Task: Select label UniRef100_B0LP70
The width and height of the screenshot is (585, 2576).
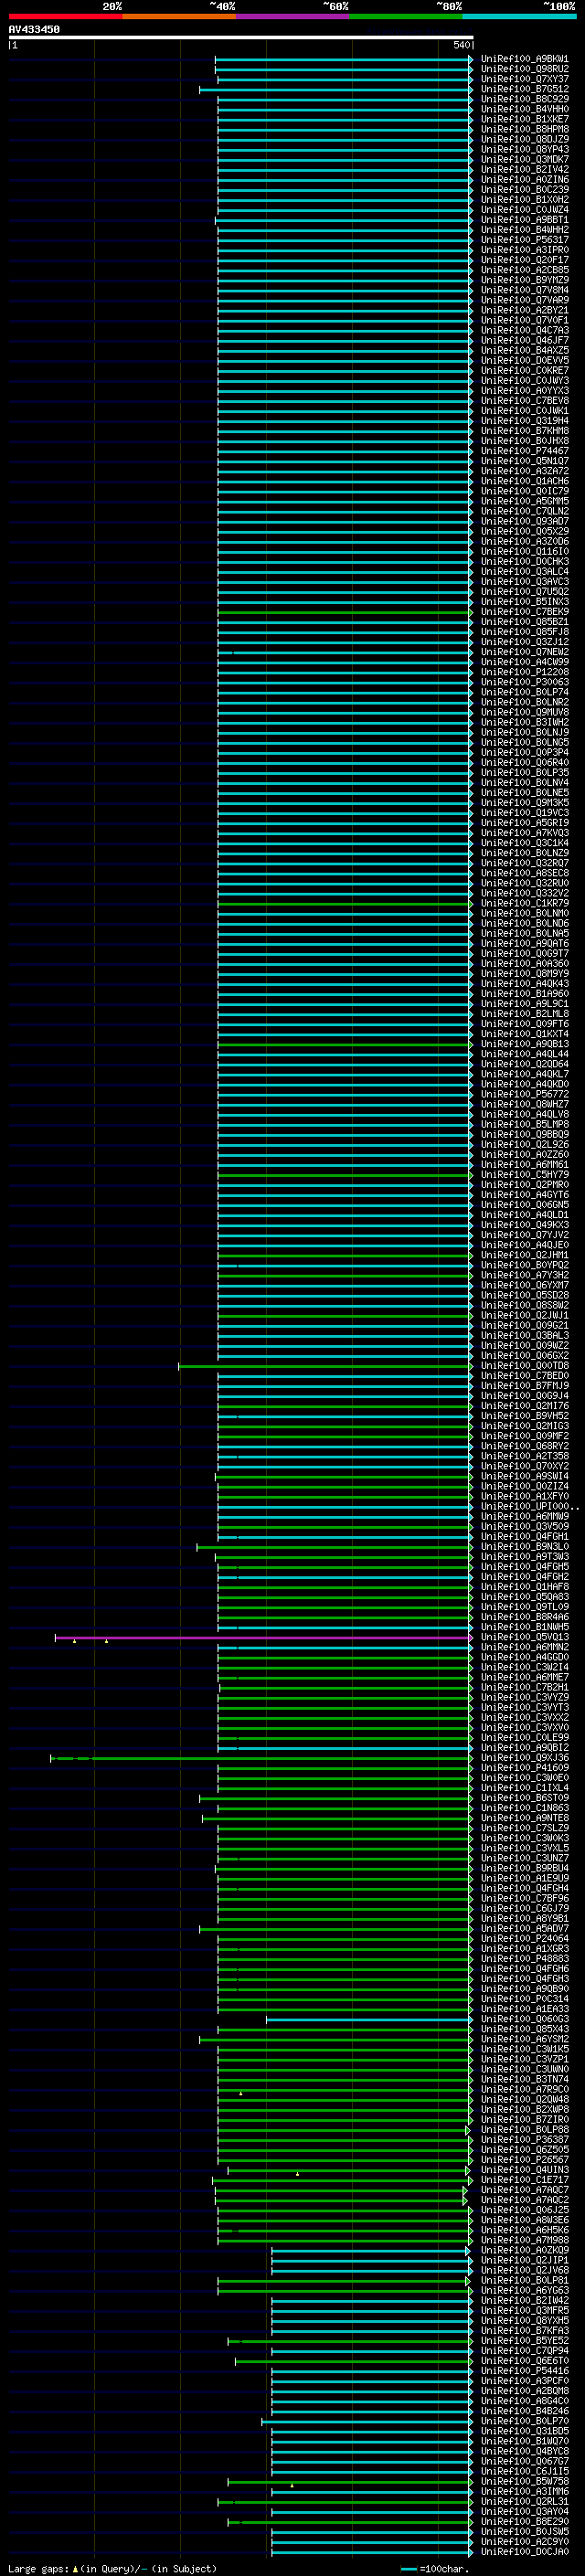Action: [x=525, y=2422]
